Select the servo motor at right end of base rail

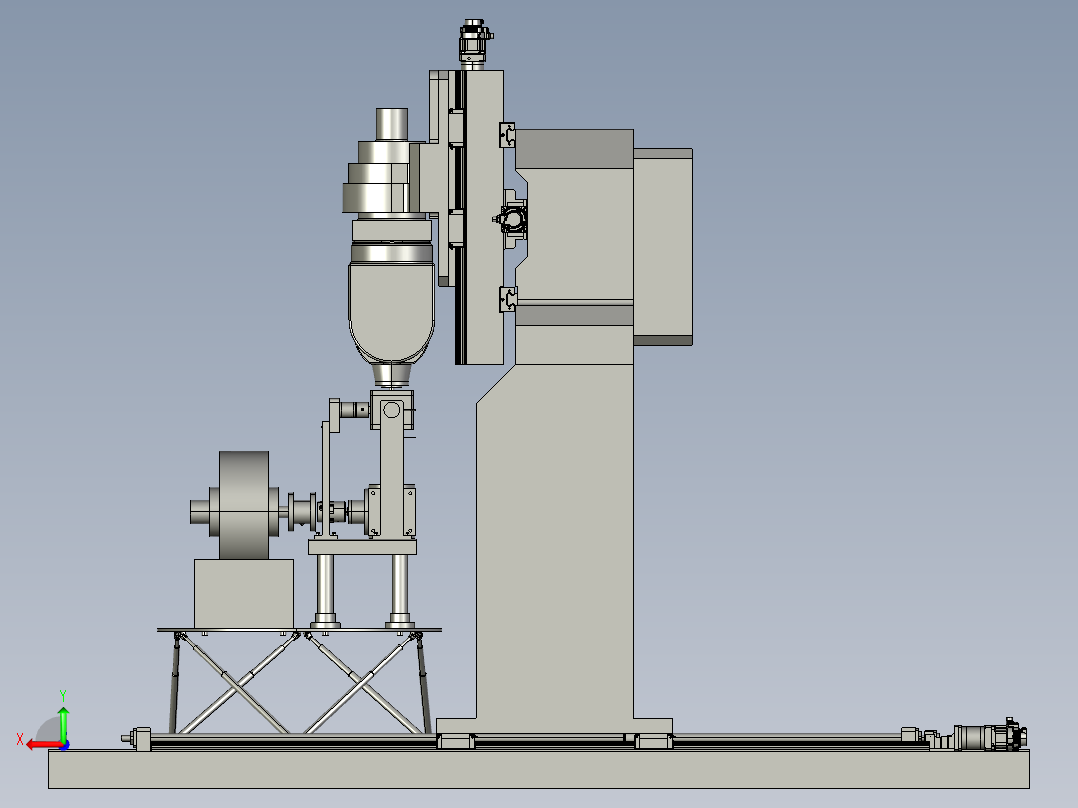(x=989, y=736)
